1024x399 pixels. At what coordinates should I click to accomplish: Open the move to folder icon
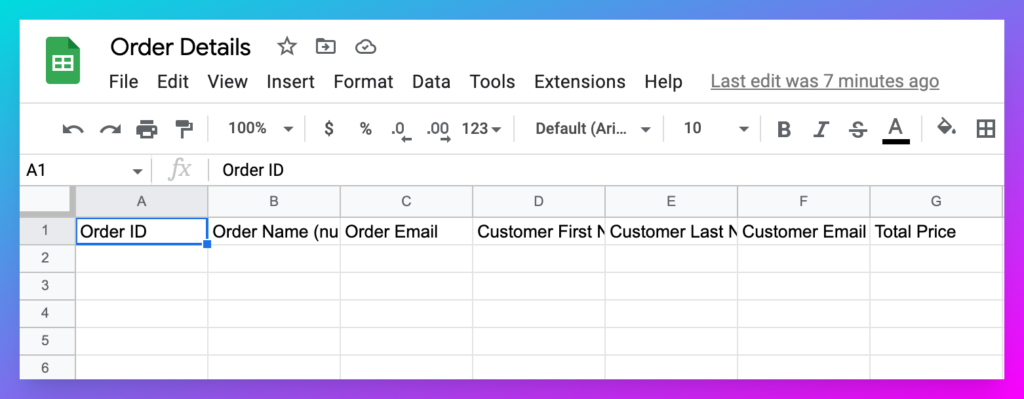(325, 46)
